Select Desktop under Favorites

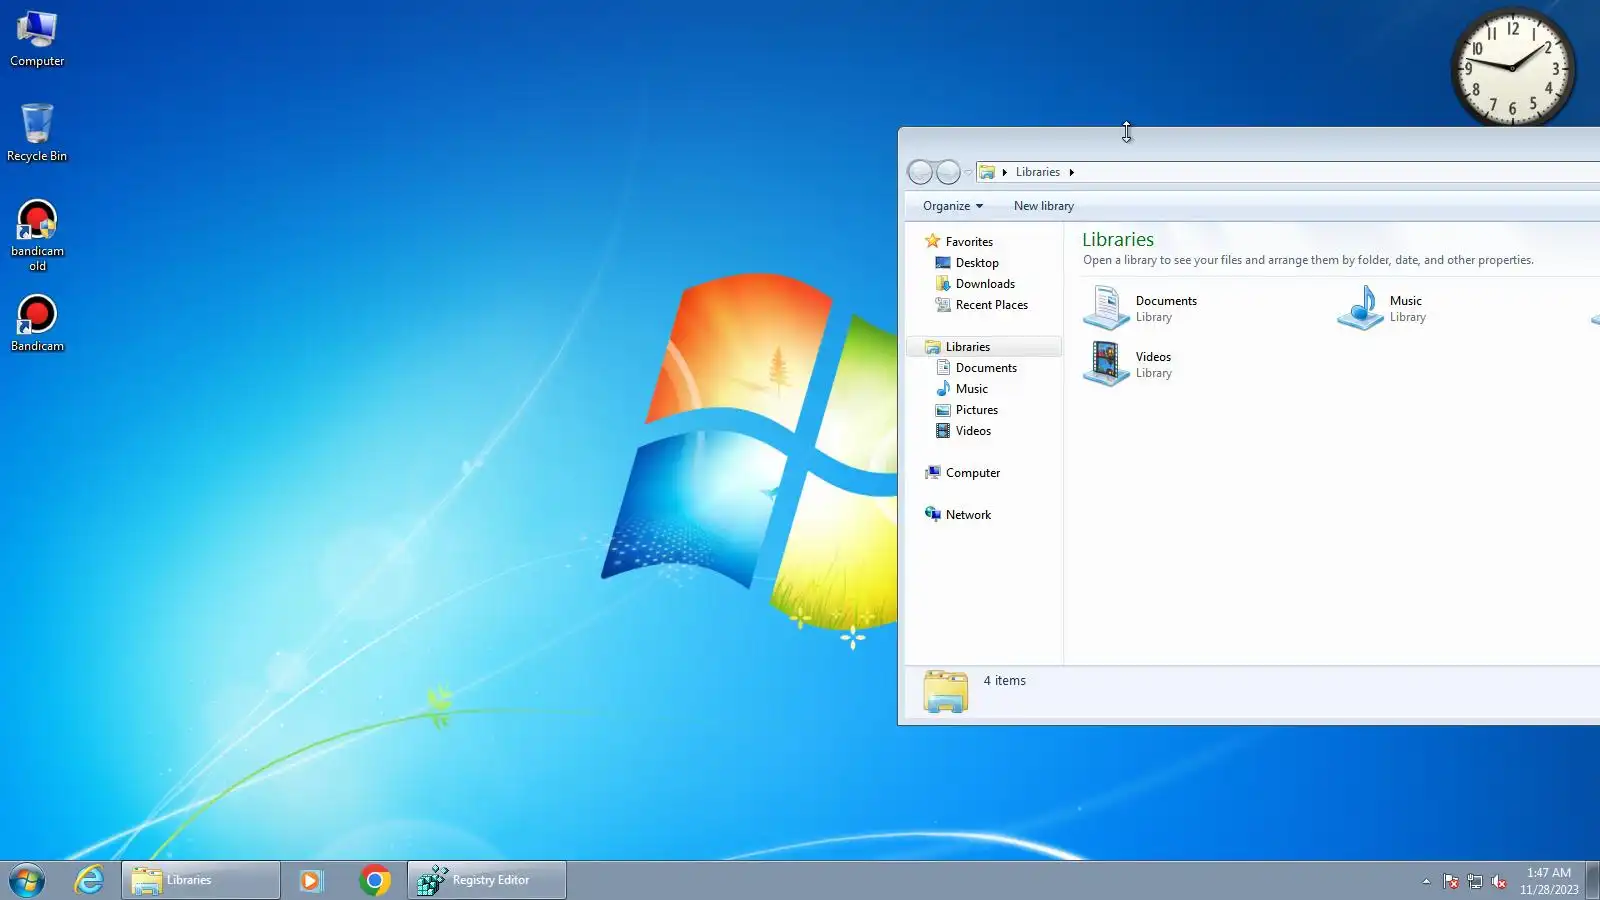[x=977, y=263]
